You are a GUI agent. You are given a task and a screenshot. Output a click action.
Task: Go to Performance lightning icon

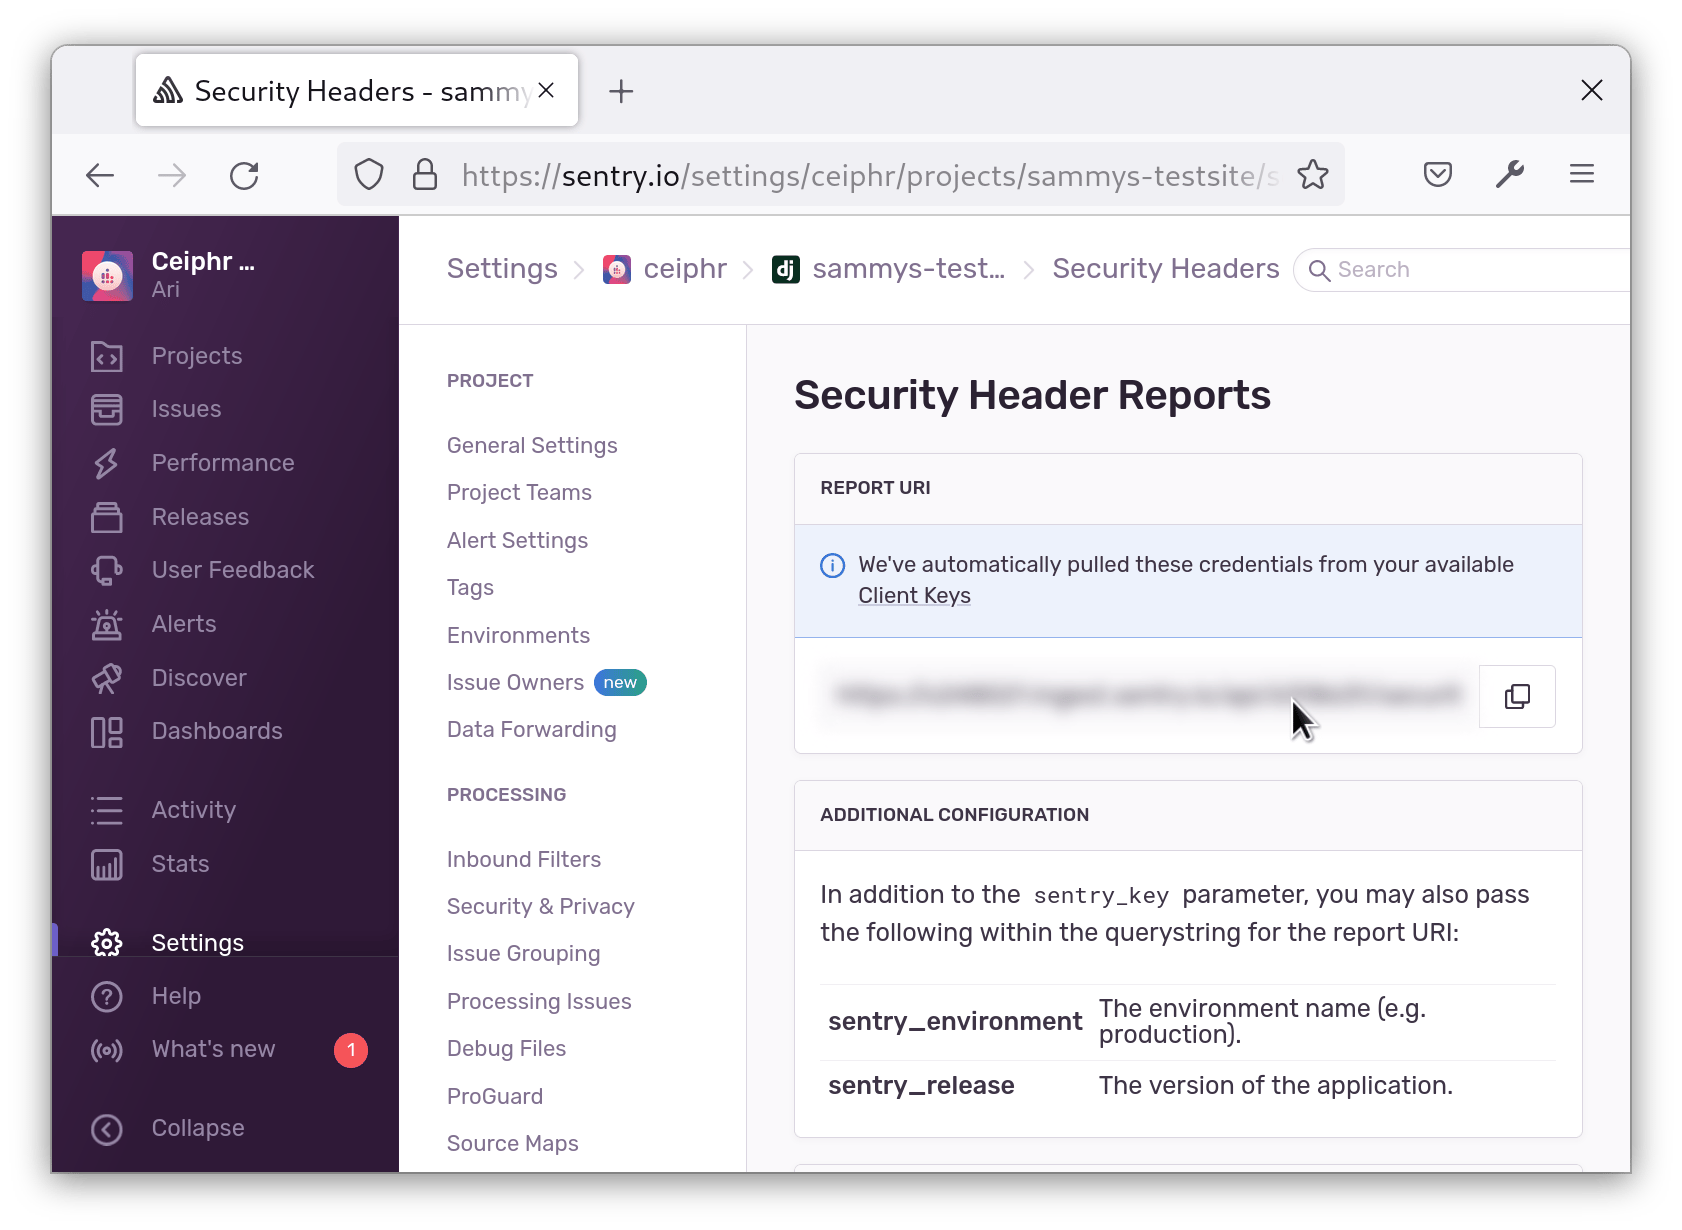107,463
